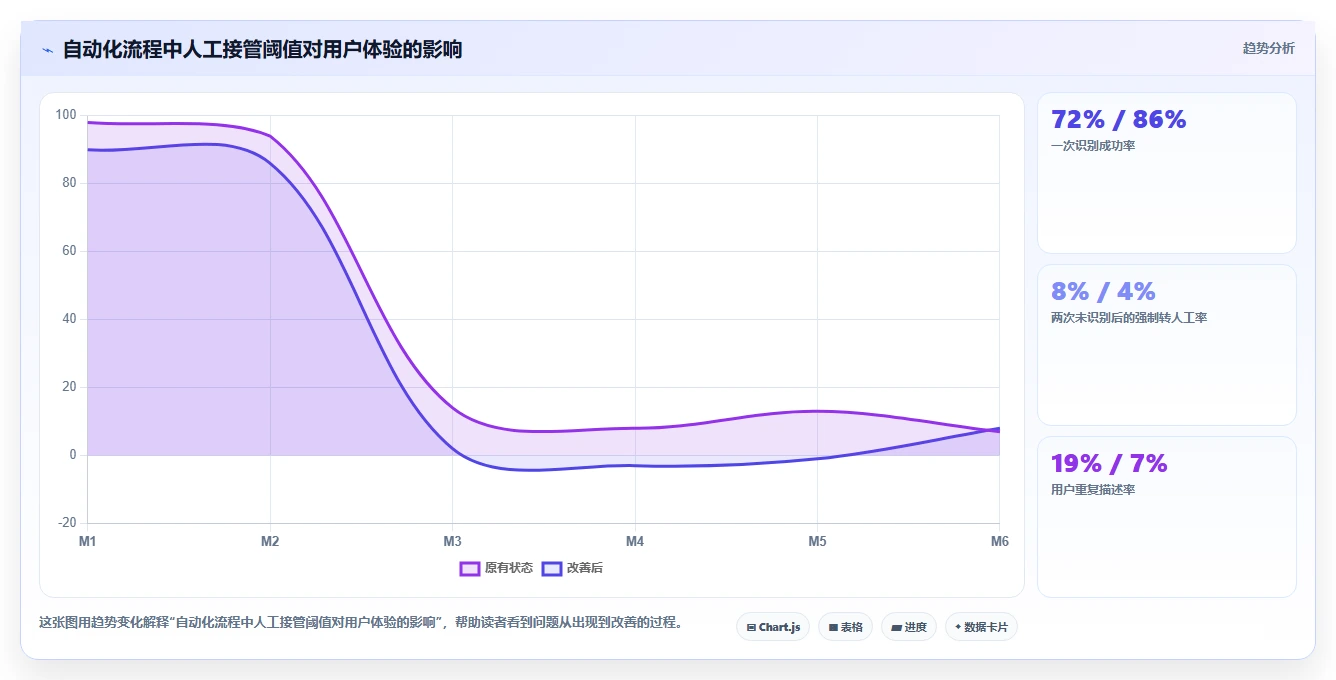Select the 进度 tag chip
Screen dimensions: 1336x680
point(909,627)
